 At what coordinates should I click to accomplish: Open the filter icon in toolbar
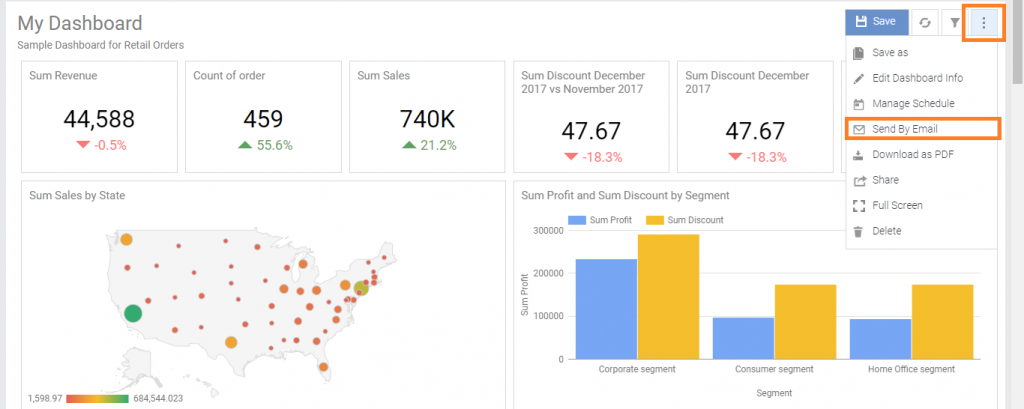click(954, 23)
